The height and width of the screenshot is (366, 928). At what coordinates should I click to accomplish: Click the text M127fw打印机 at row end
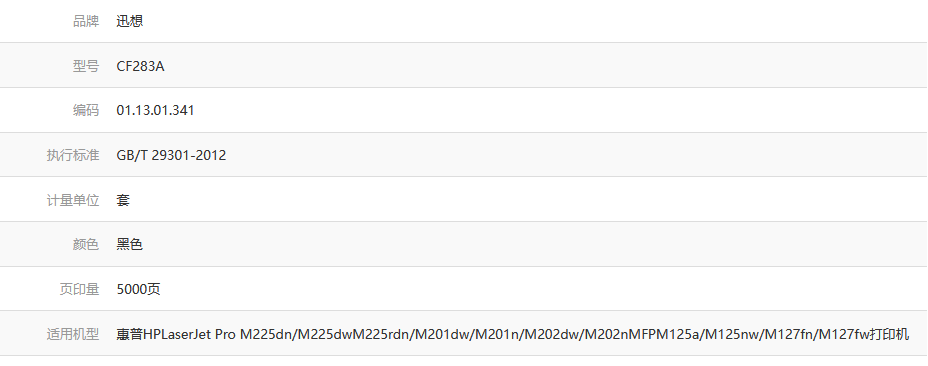pyautogui.click(x=864, y=334)
